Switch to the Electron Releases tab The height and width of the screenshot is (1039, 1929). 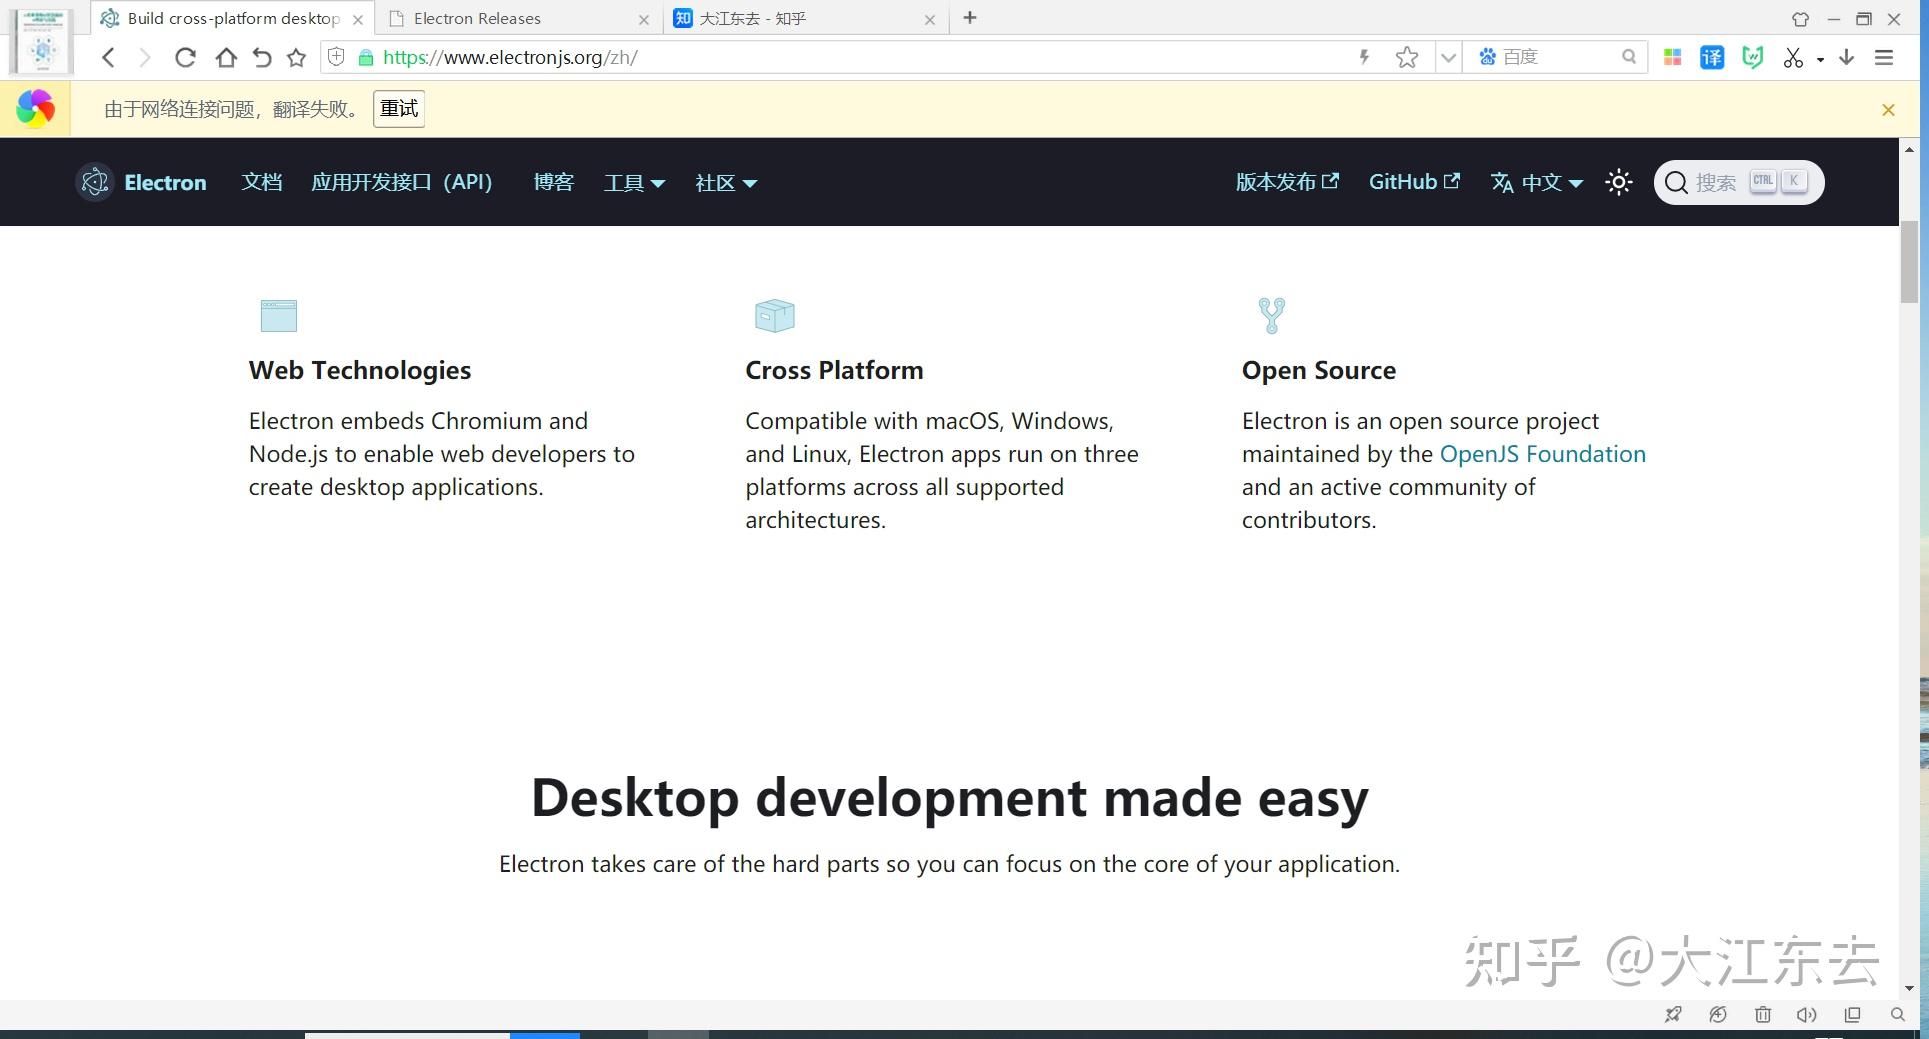pyautogui.click(x=517, y=19)
